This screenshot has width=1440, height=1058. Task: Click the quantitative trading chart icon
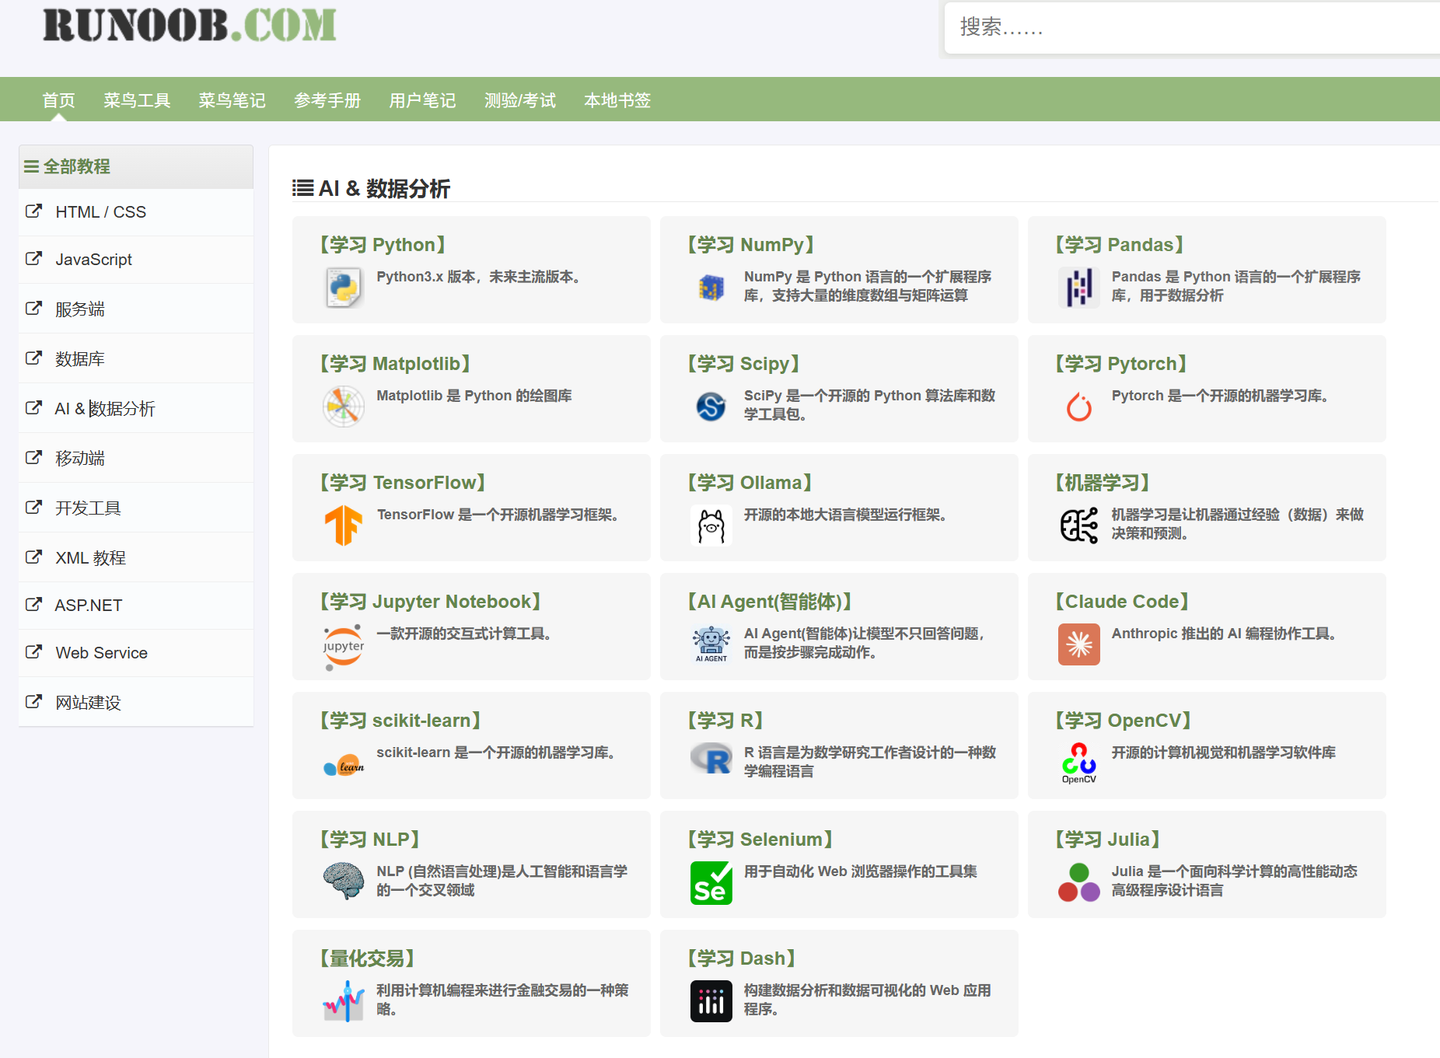(x=343, y=1002)
